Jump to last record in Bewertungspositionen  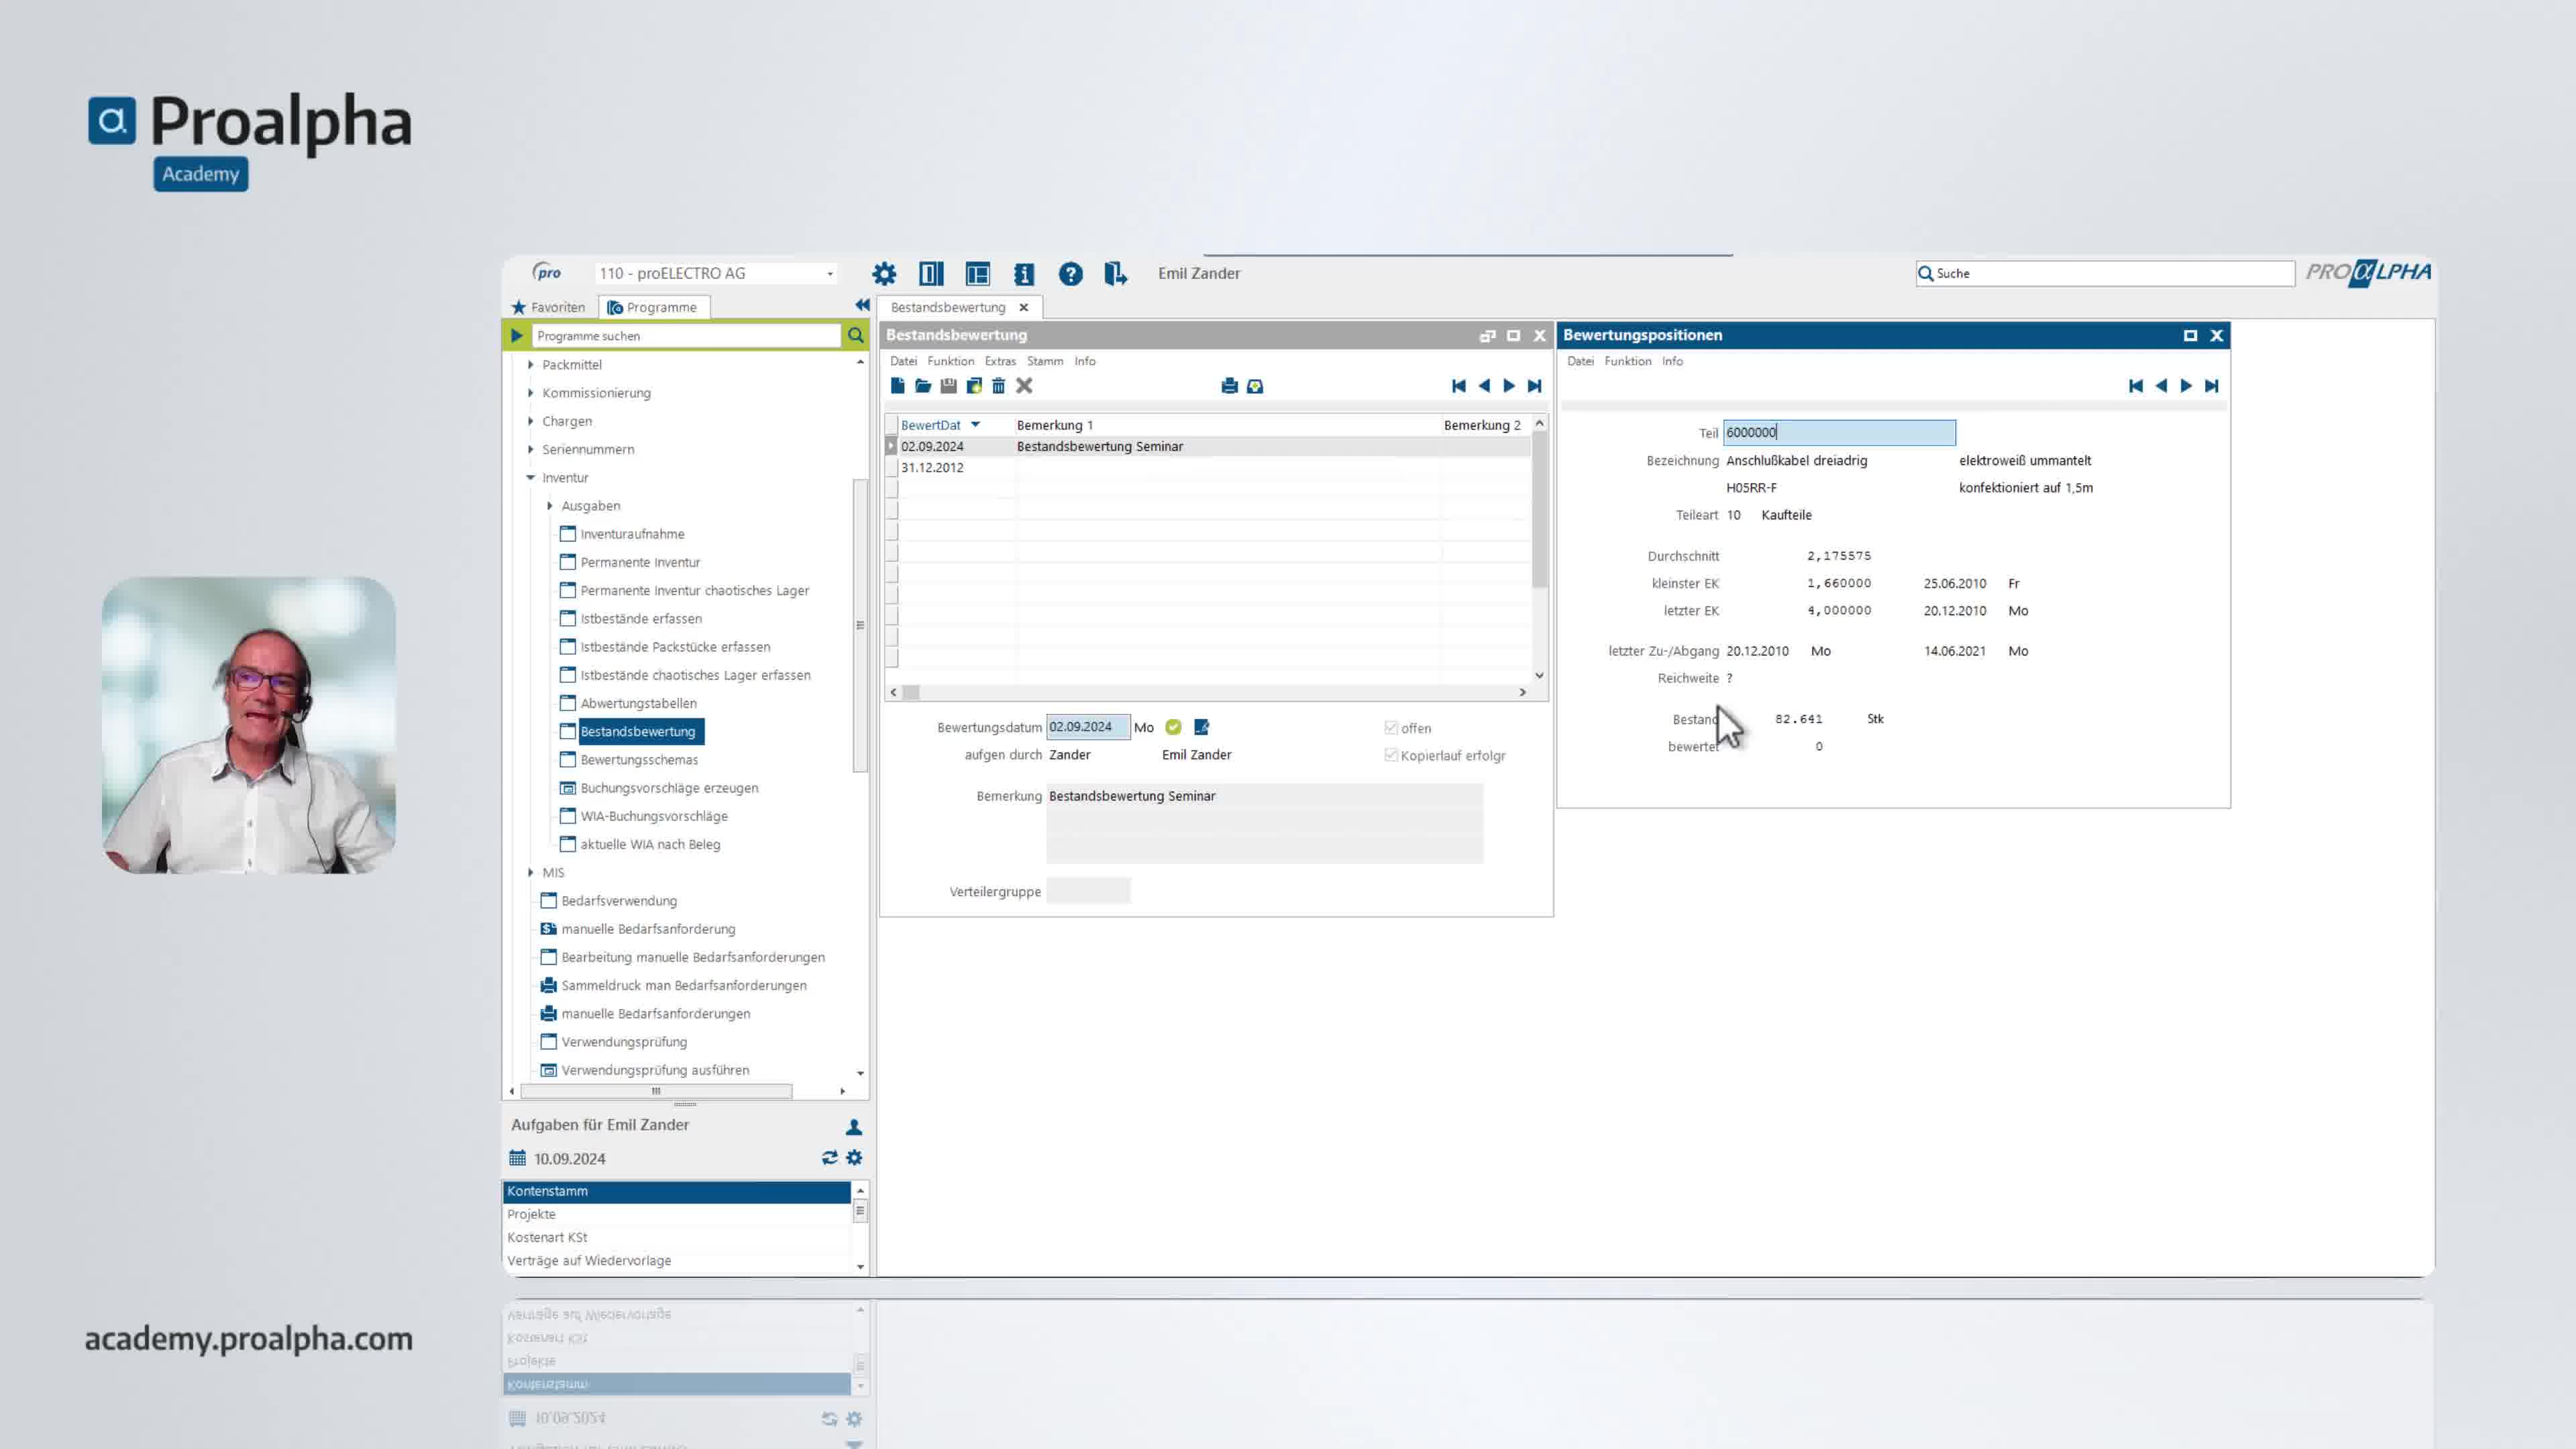tap(2211, 386)
